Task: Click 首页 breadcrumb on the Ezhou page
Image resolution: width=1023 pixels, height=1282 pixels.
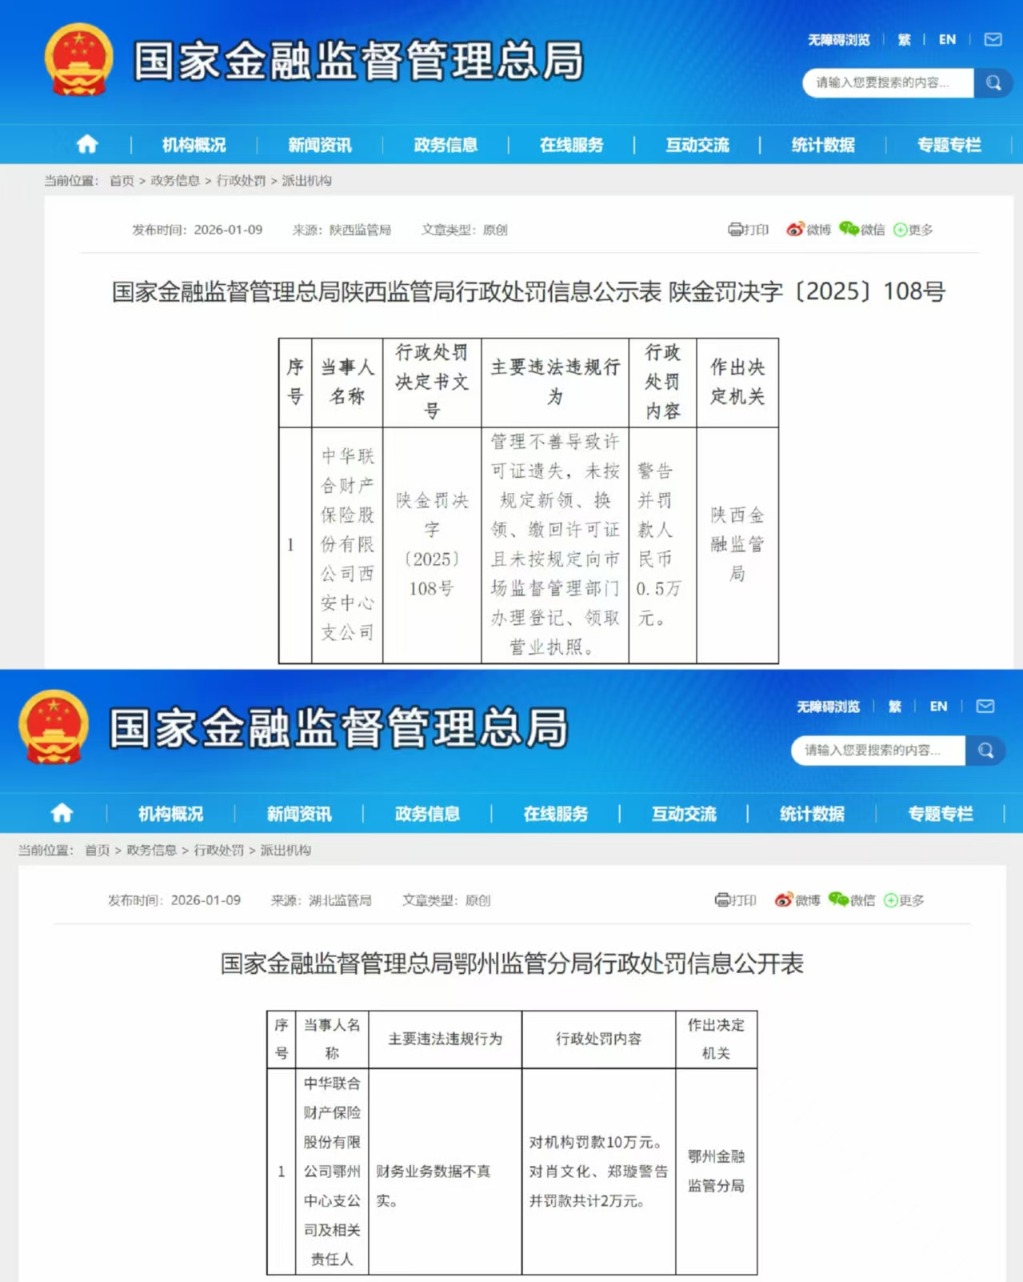Action: tap(97, 850)
